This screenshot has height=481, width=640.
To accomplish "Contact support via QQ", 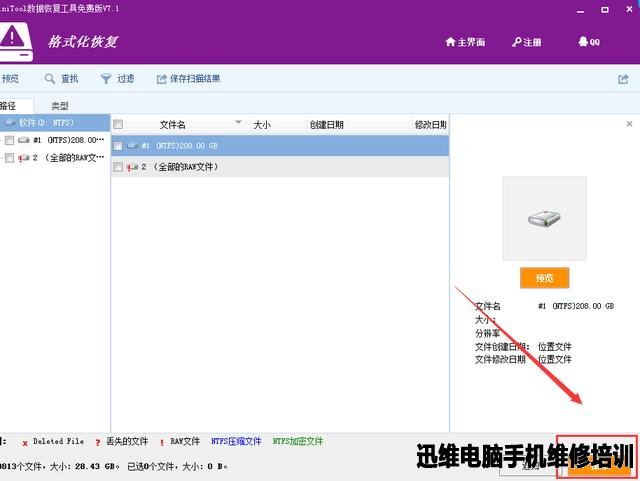I will click(x=589, y=42).
